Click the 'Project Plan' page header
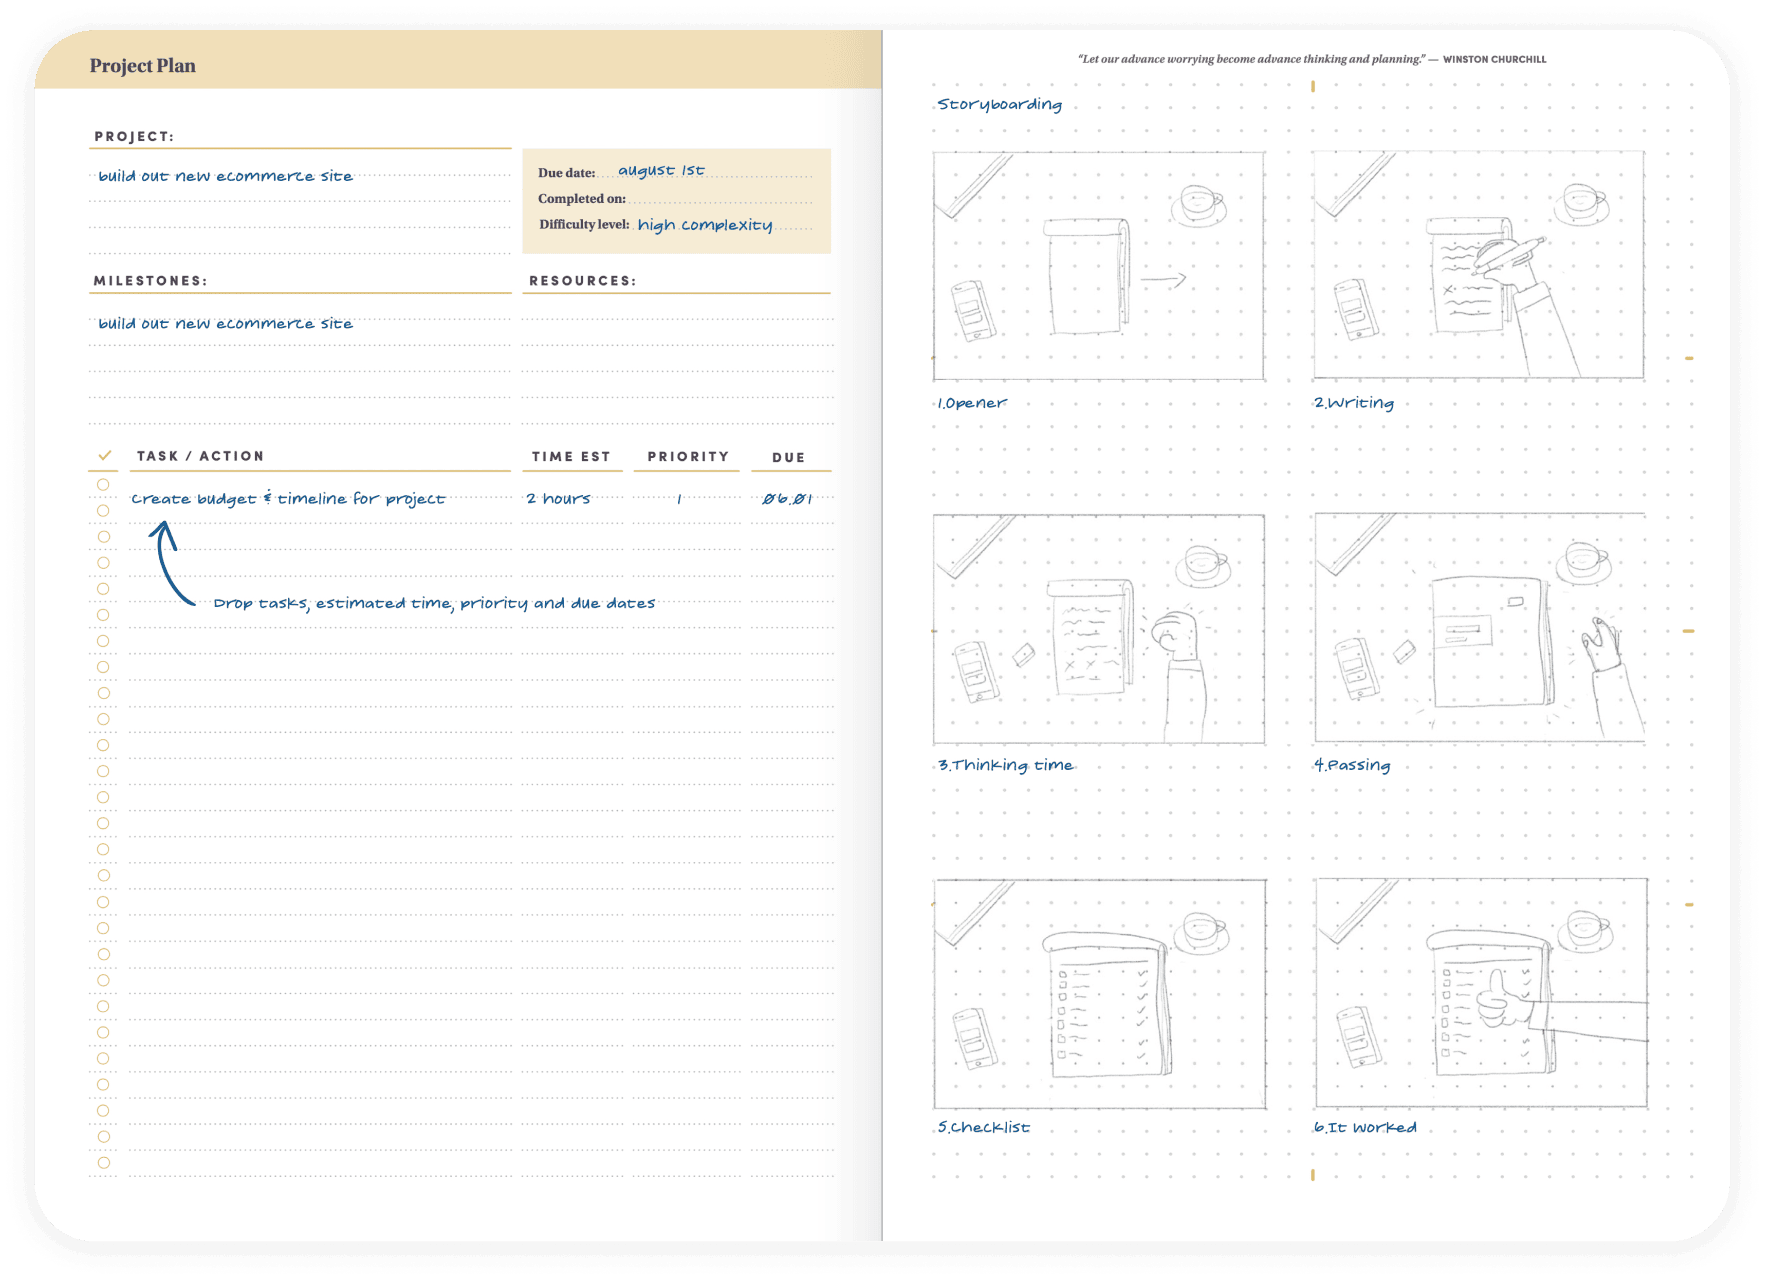 143,66
